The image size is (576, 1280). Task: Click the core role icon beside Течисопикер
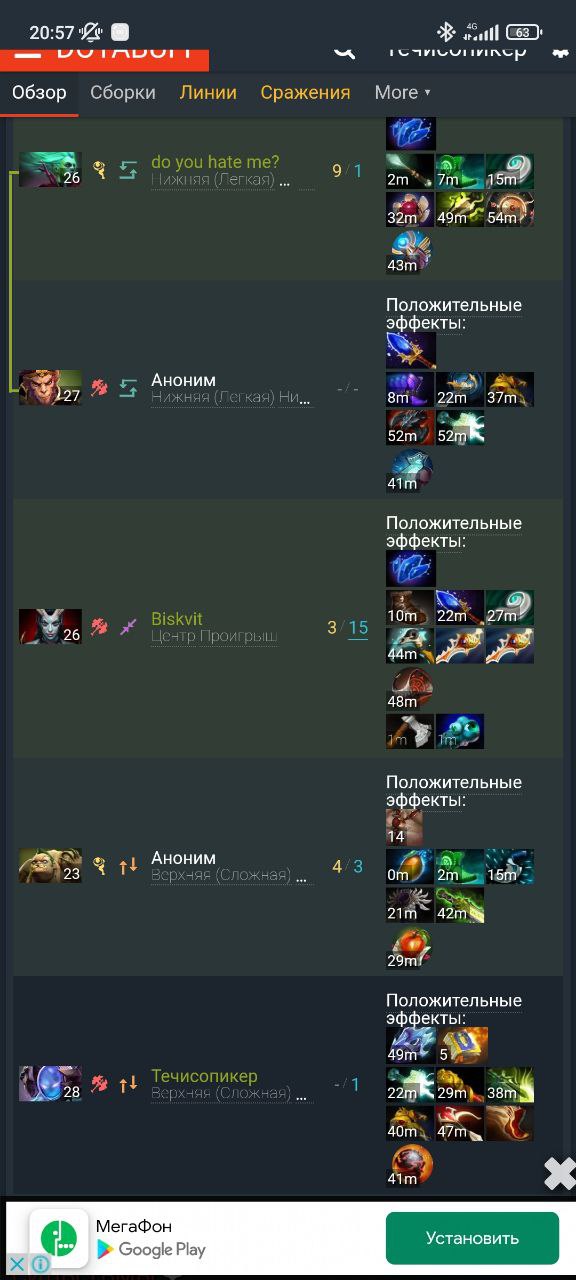click(x=99, y=1083)
